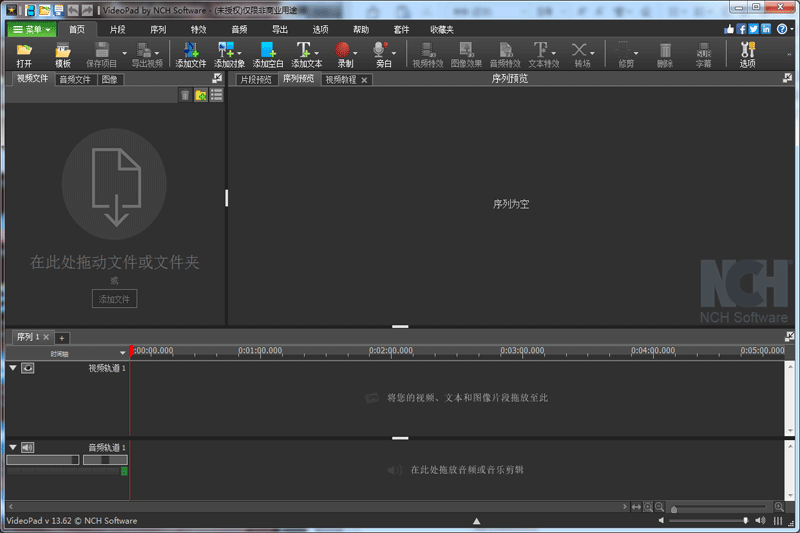Collapse 视频轨道 1 with its triangle
Screen dimensions: 800x533
click(13, 368)
